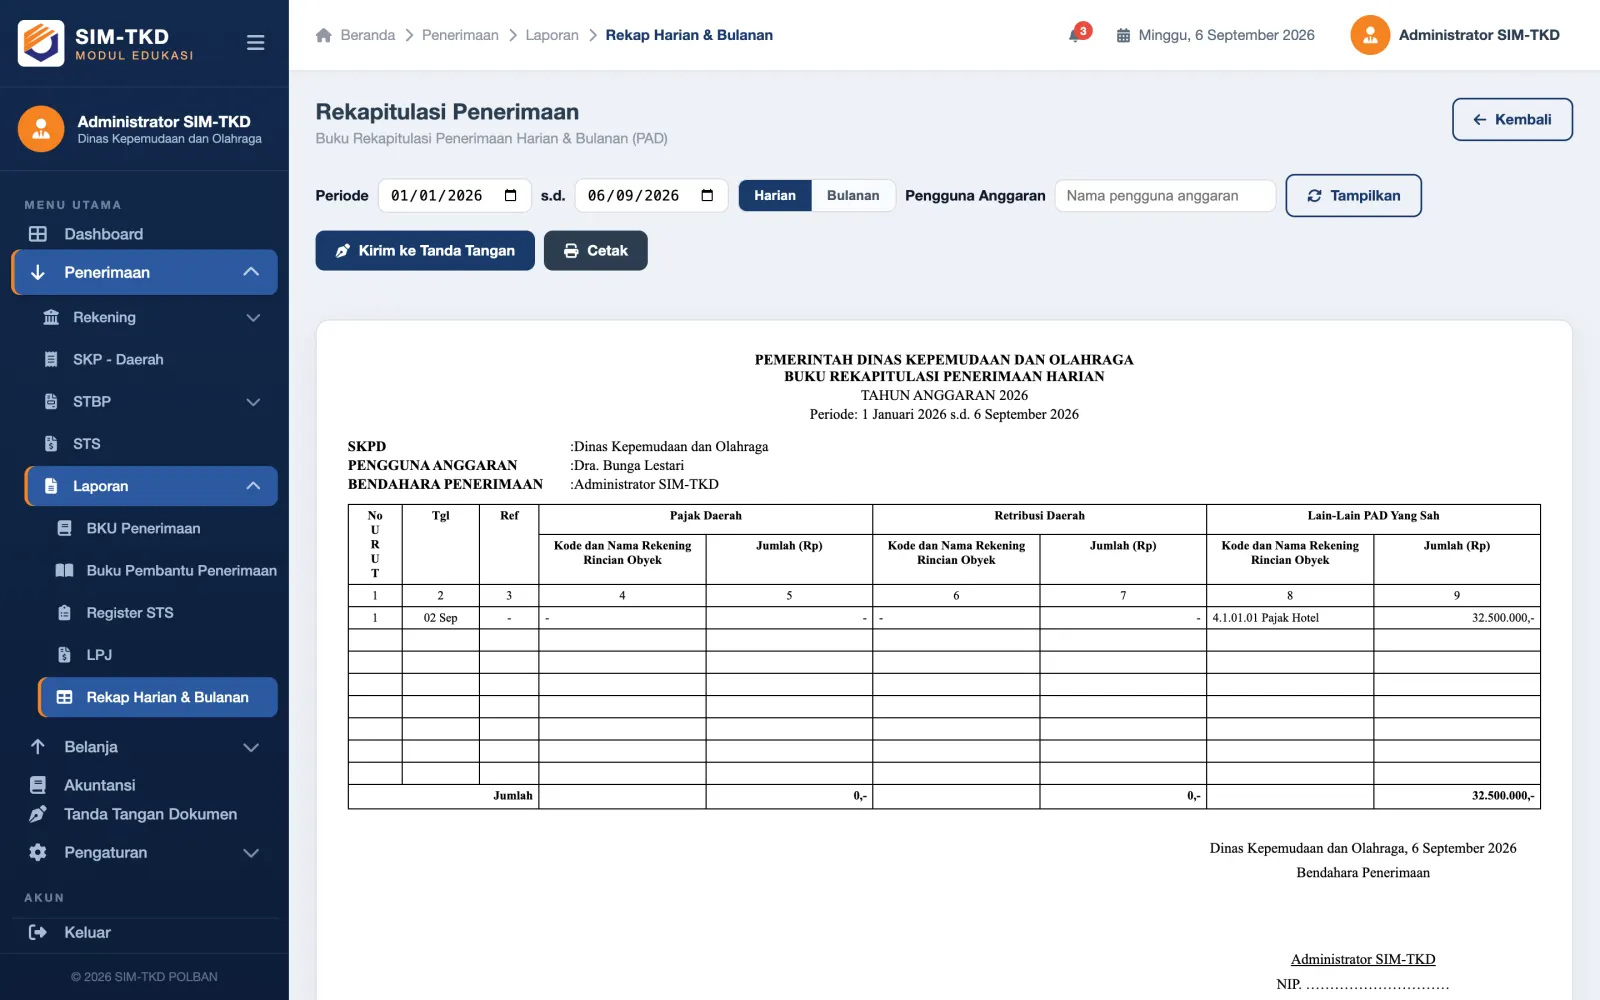Click the 4.1.01.01 Pajak Hotel cell
Screen dimensions: 1600x1000
click(1289, 618)
